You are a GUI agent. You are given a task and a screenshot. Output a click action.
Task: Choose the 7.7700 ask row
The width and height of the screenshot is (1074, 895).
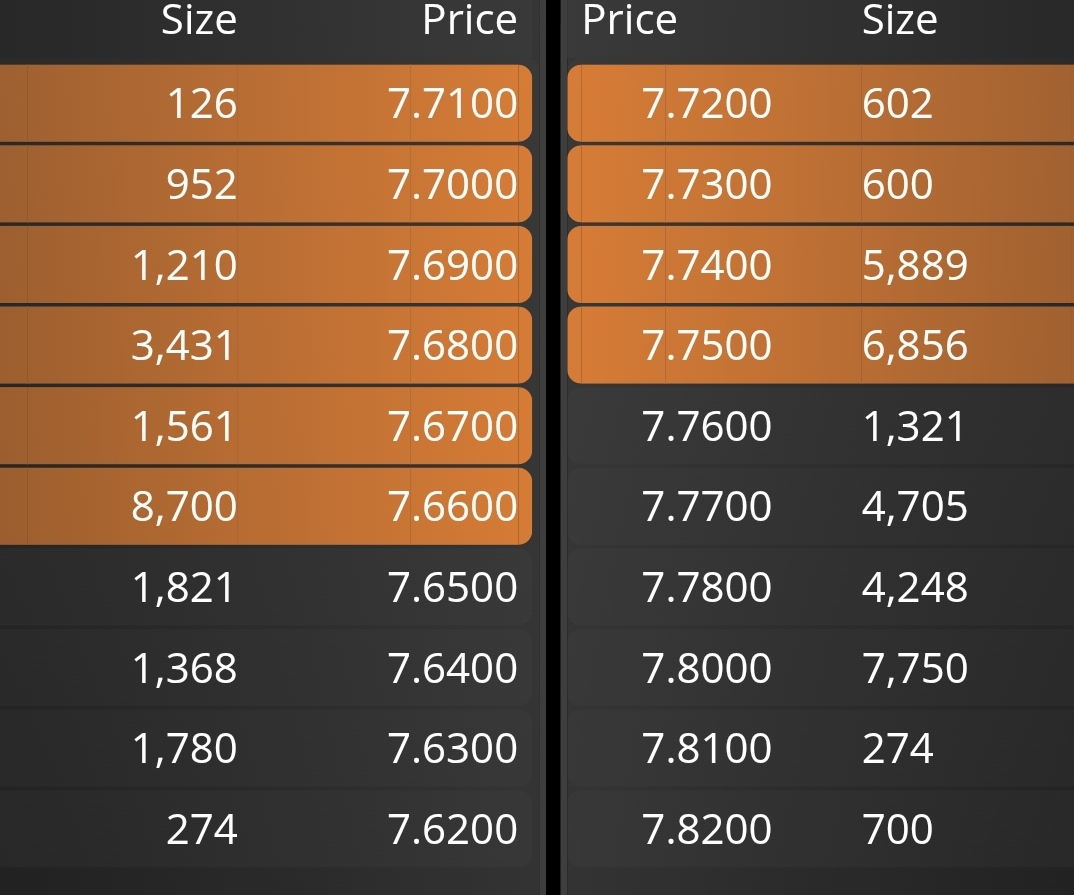point(821,507)
